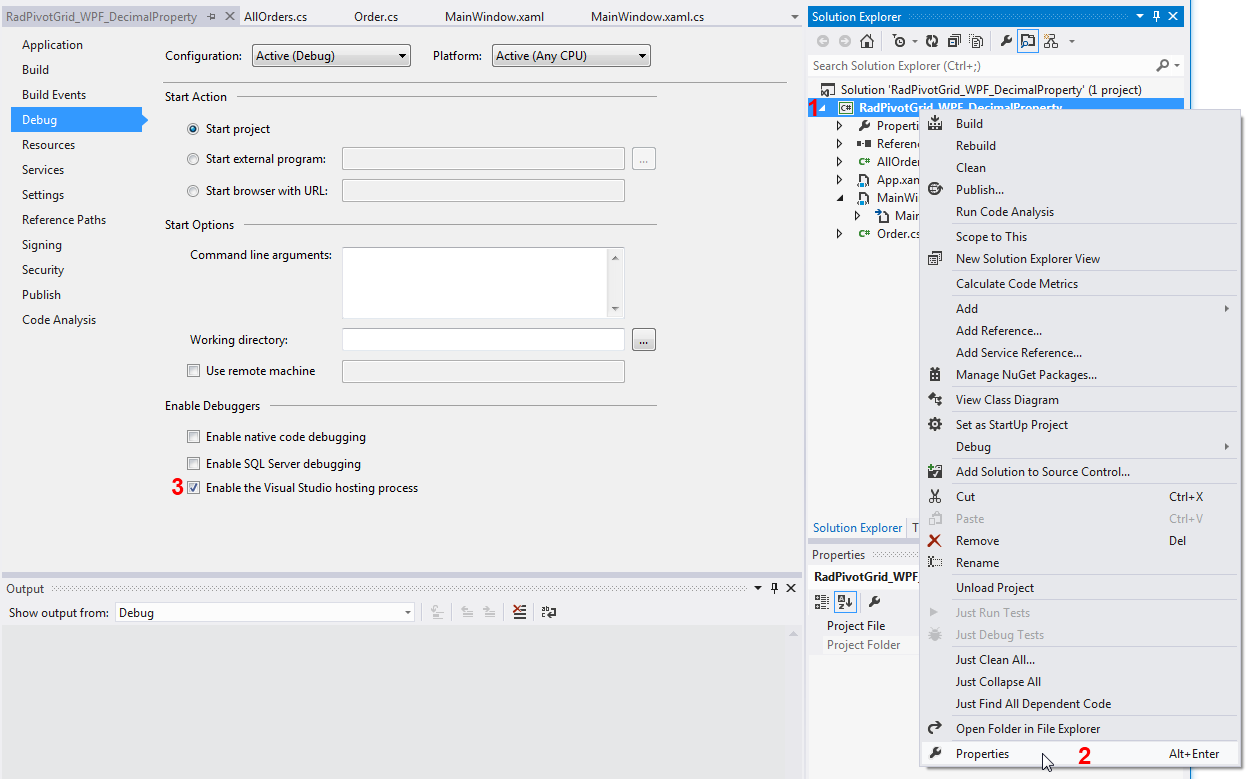1248x779 pixels.
Task: Expand the Properties node in Solution Explorer
Action: [840, 126]
